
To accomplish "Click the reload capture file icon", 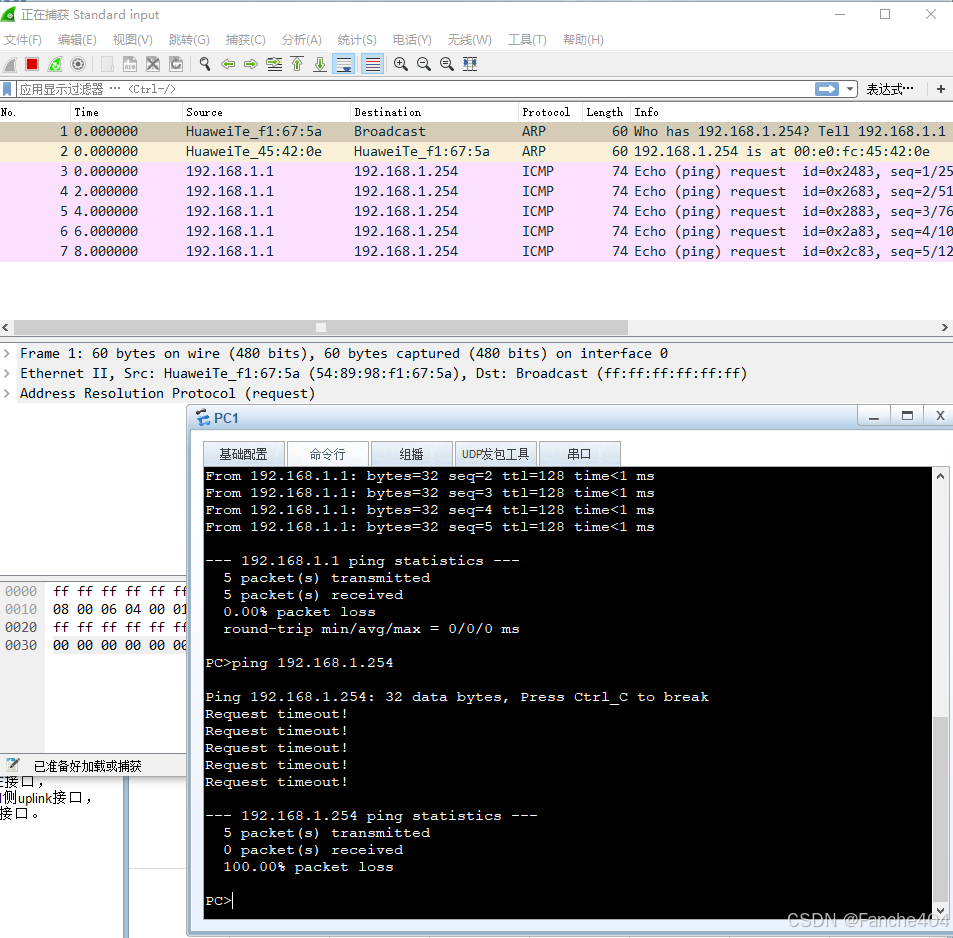I will (x=176, y=64).
